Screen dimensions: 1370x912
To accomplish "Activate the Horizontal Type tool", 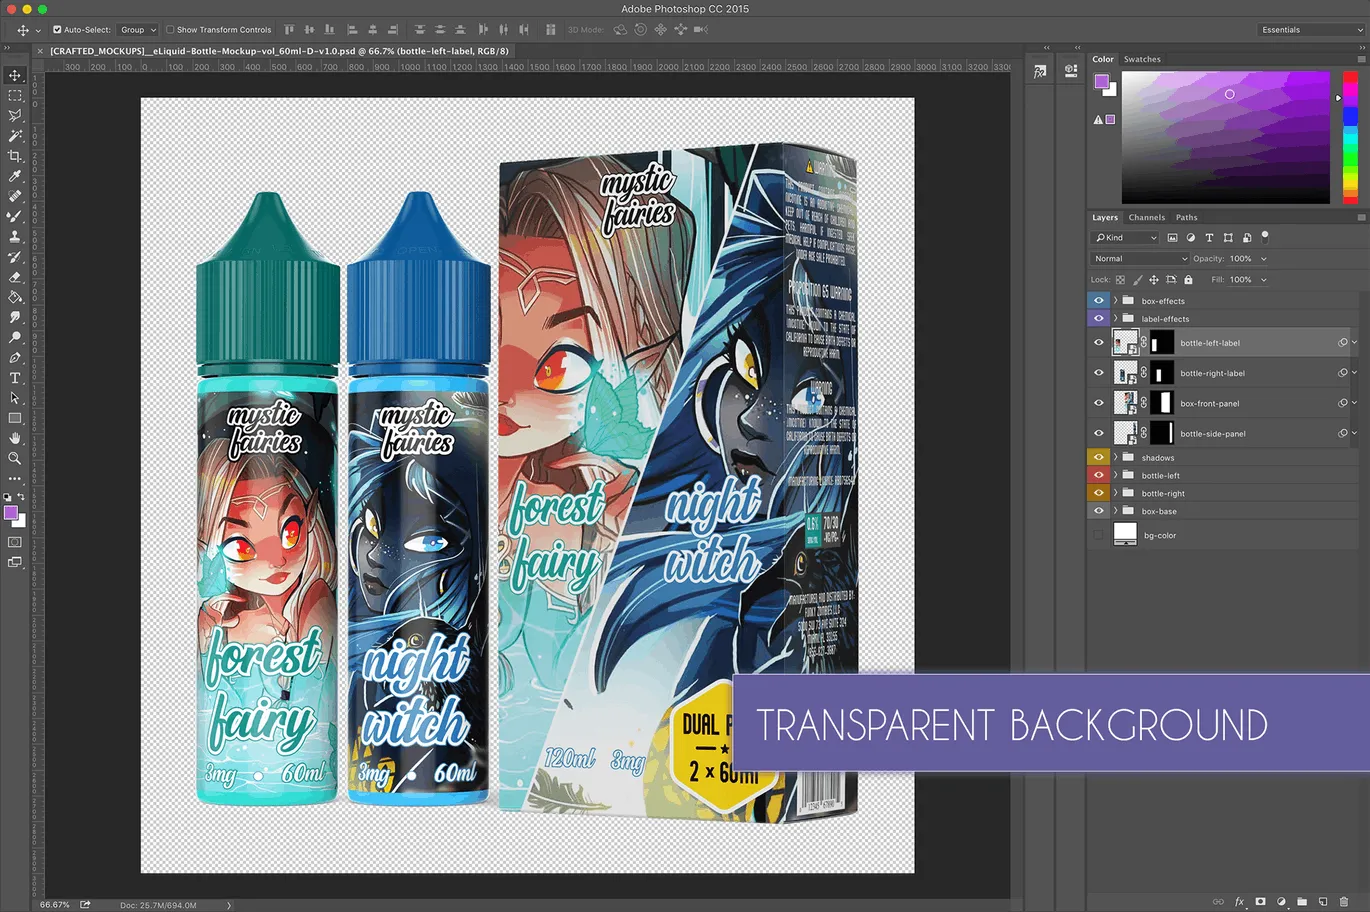I will click(14, 378).
